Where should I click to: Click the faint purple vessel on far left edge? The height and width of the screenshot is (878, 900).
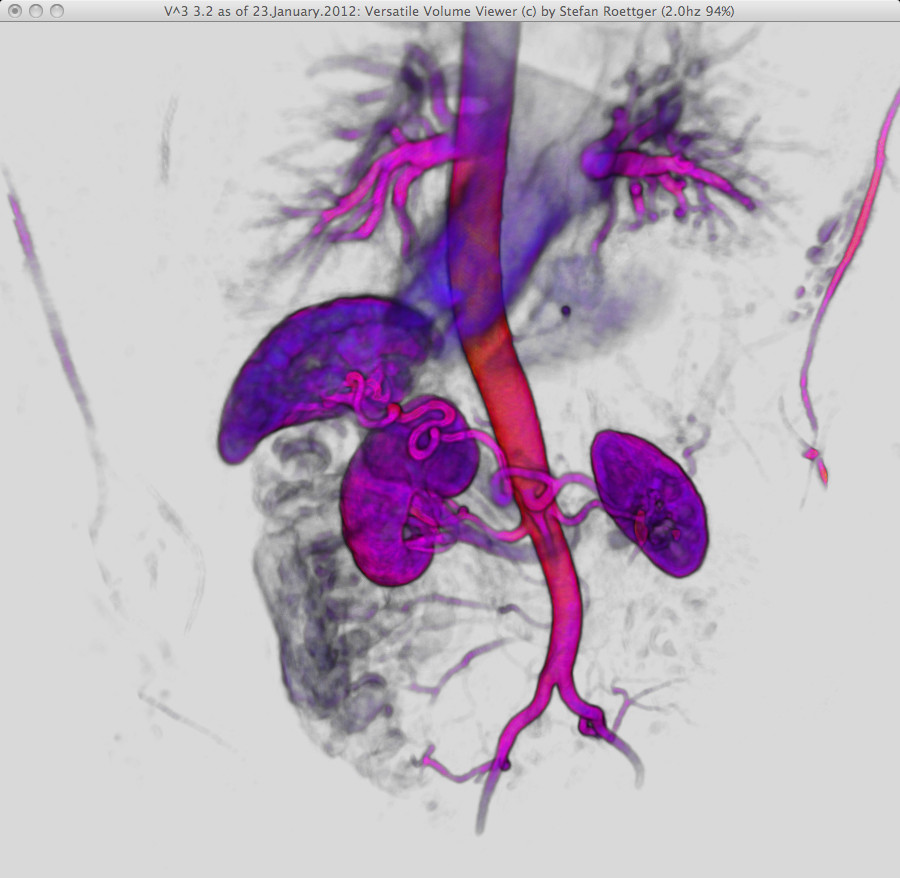pos(50,300)
